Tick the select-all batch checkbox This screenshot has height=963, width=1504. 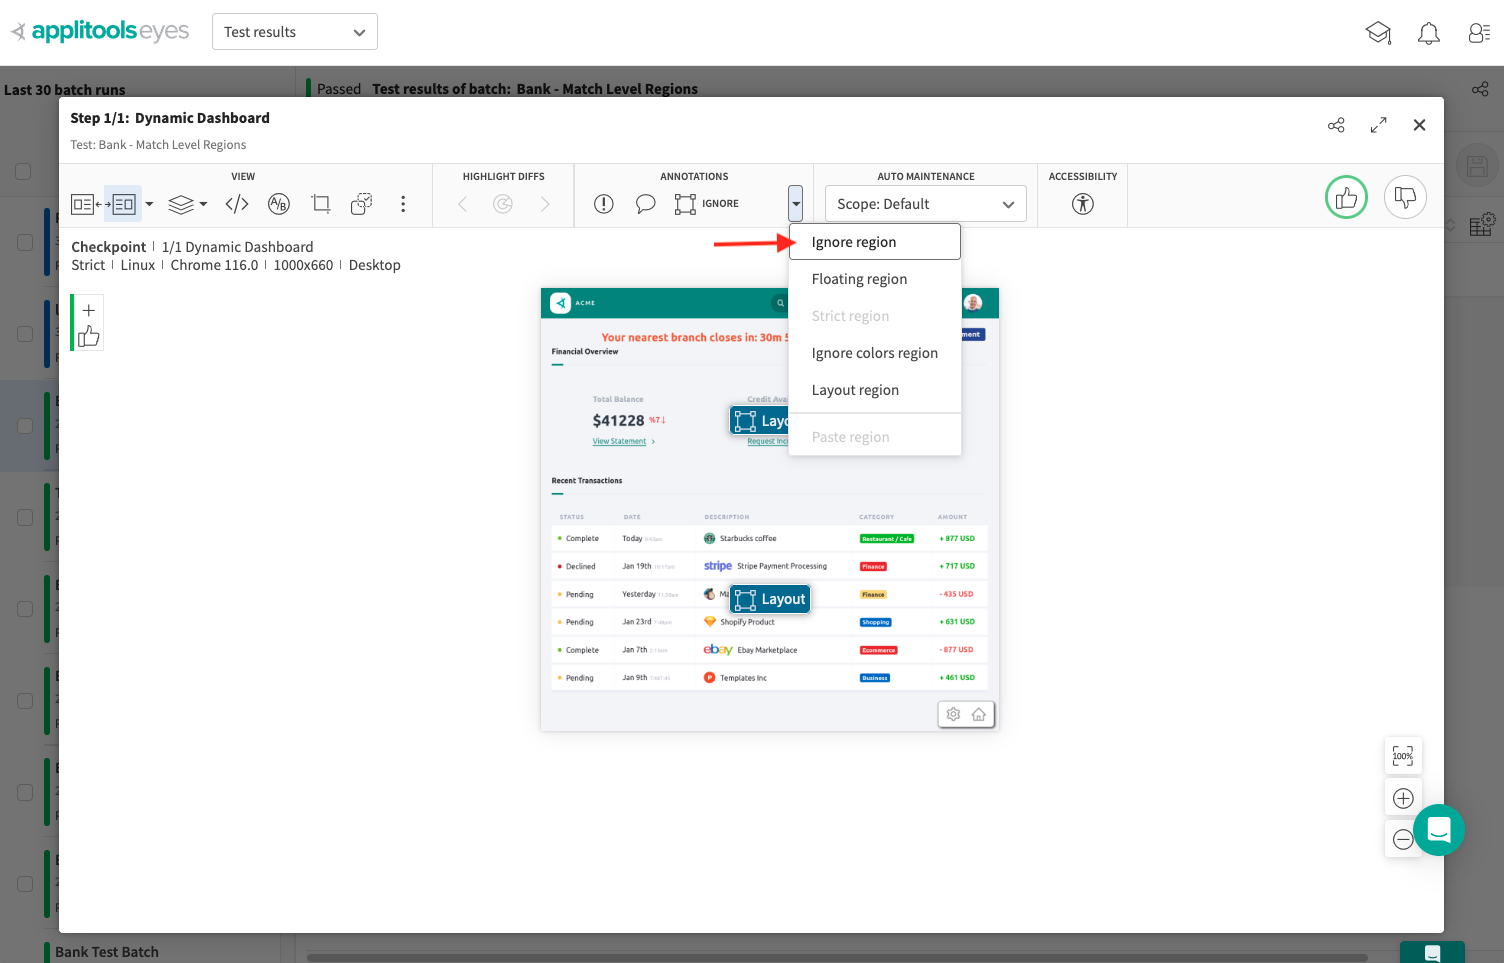(23, 171)
